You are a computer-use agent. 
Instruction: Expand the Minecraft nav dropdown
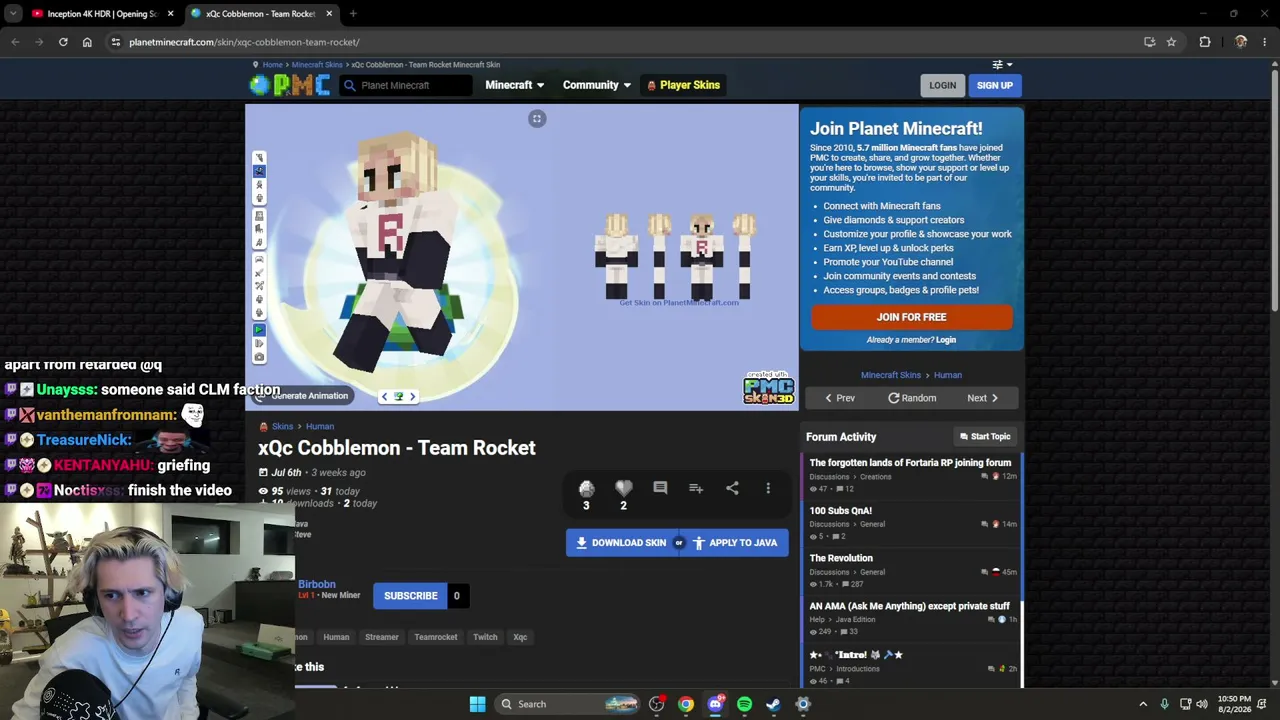[515, 85]
